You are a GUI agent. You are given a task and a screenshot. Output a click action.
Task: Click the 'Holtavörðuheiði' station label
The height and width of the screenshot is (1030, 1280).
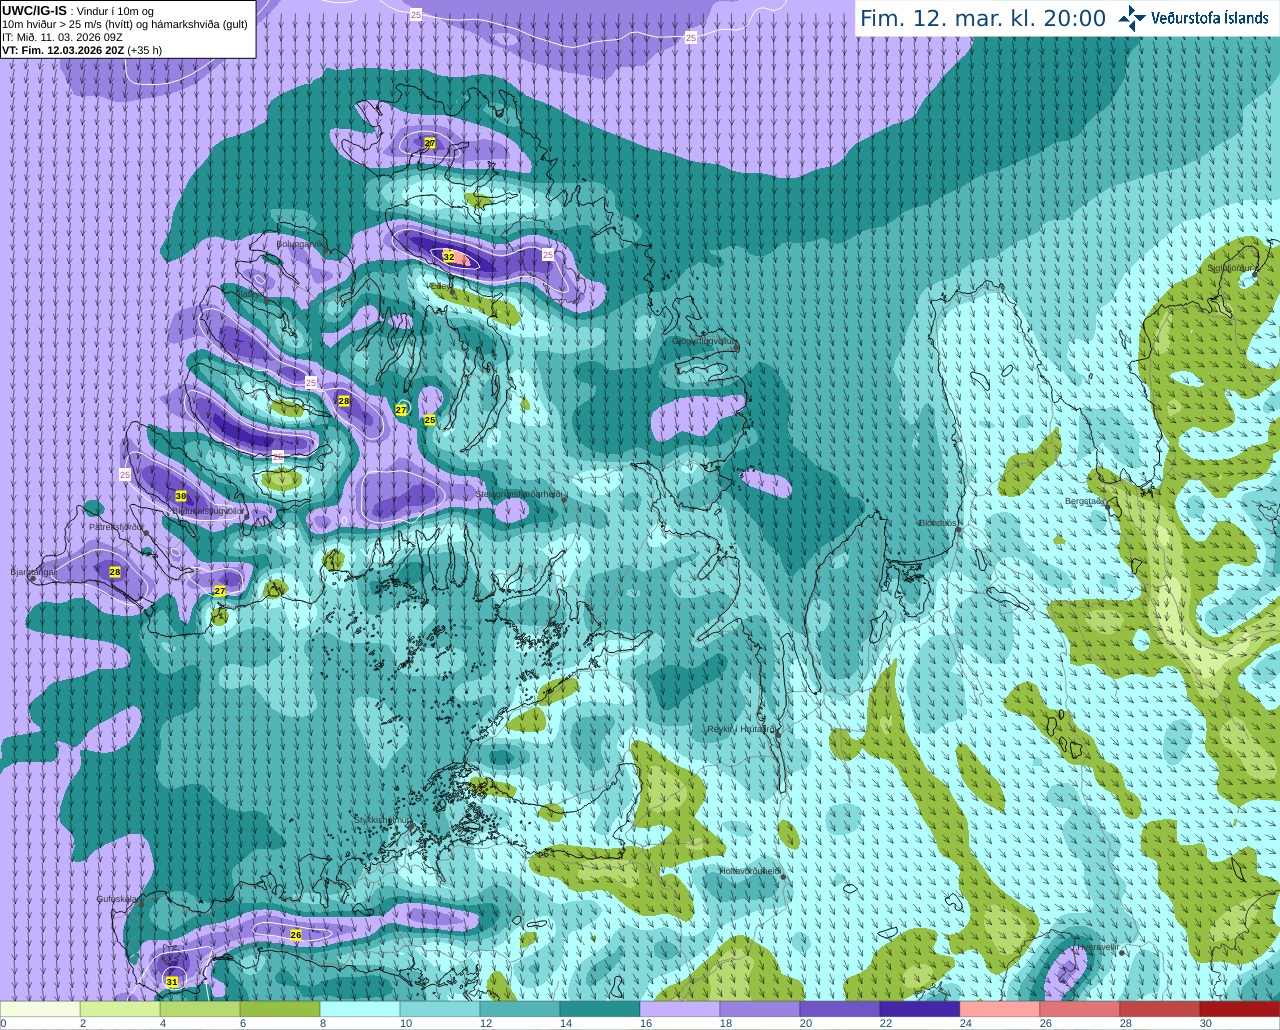tap(750, 871)
